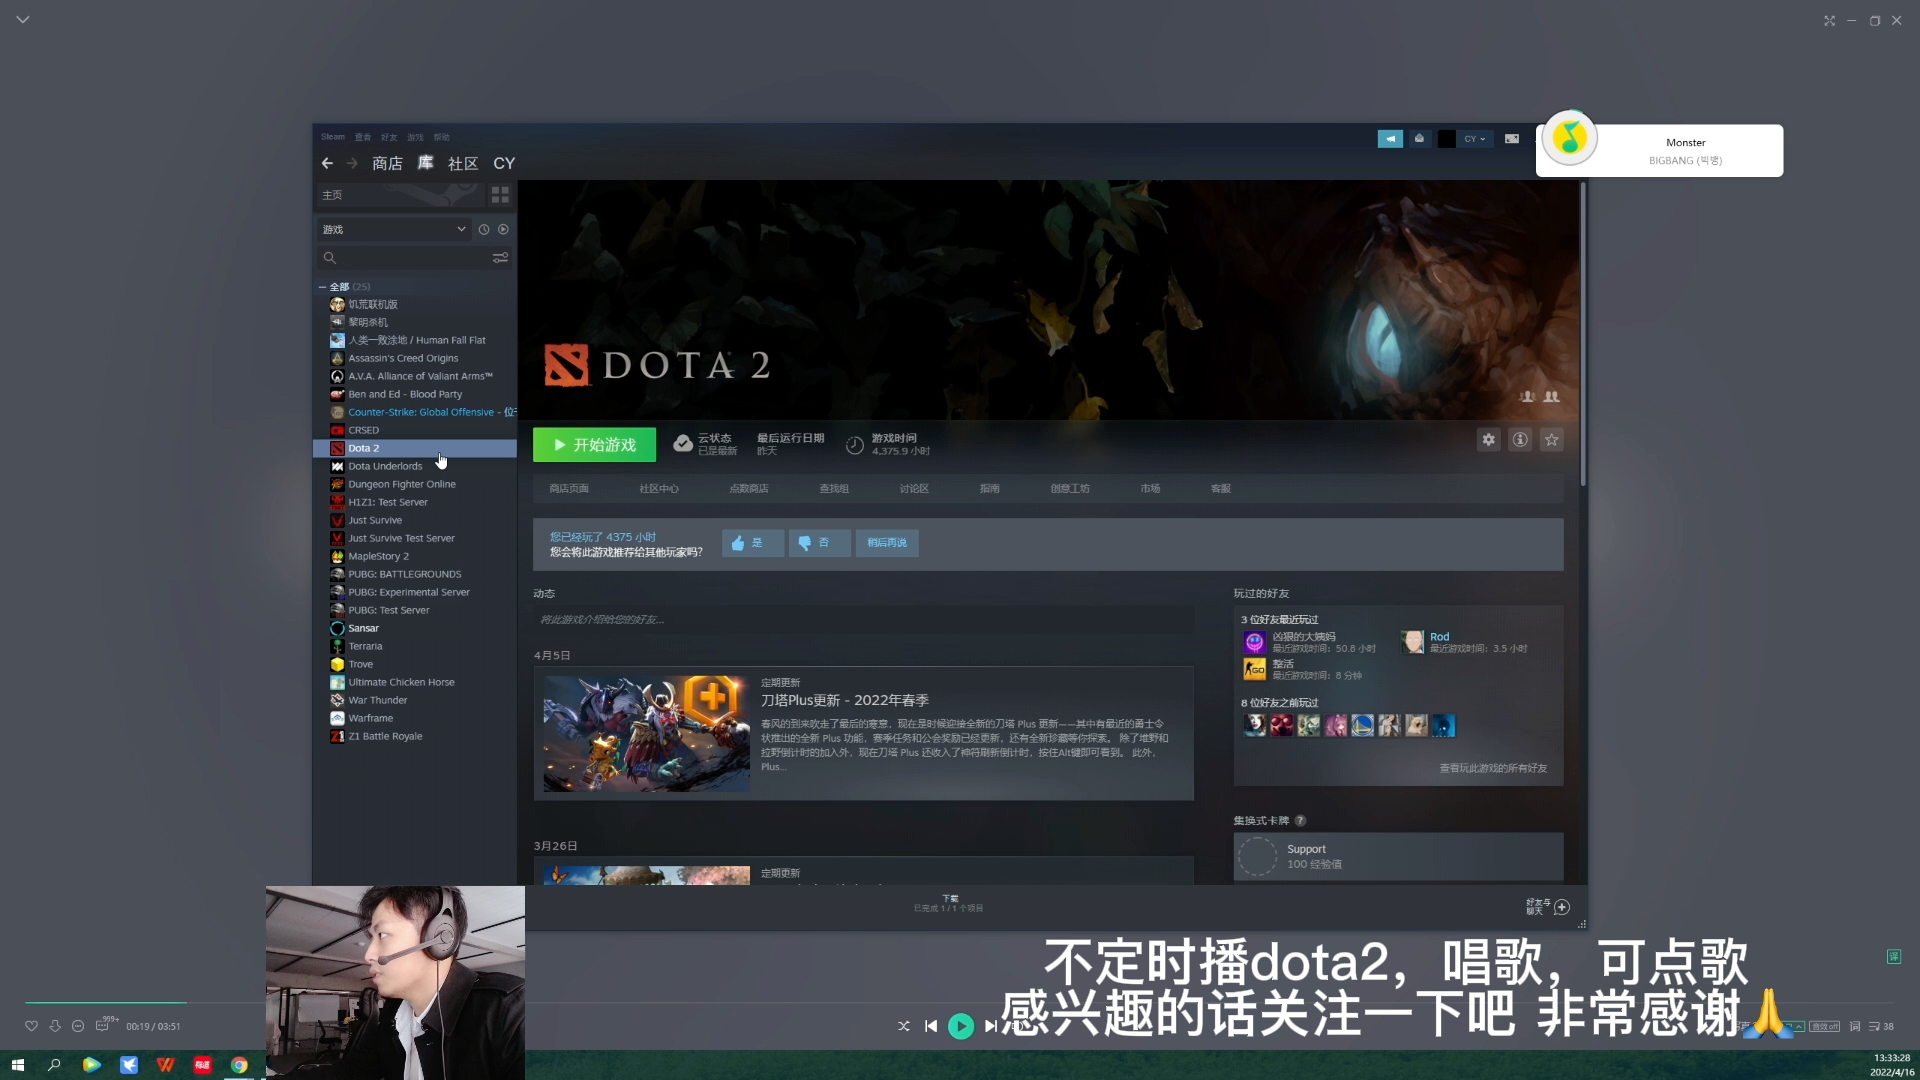This screenshot has height=1080, width=1920.
Task: Click the Steam page vertical scrollbar
Action: [x=1583, y=335]
